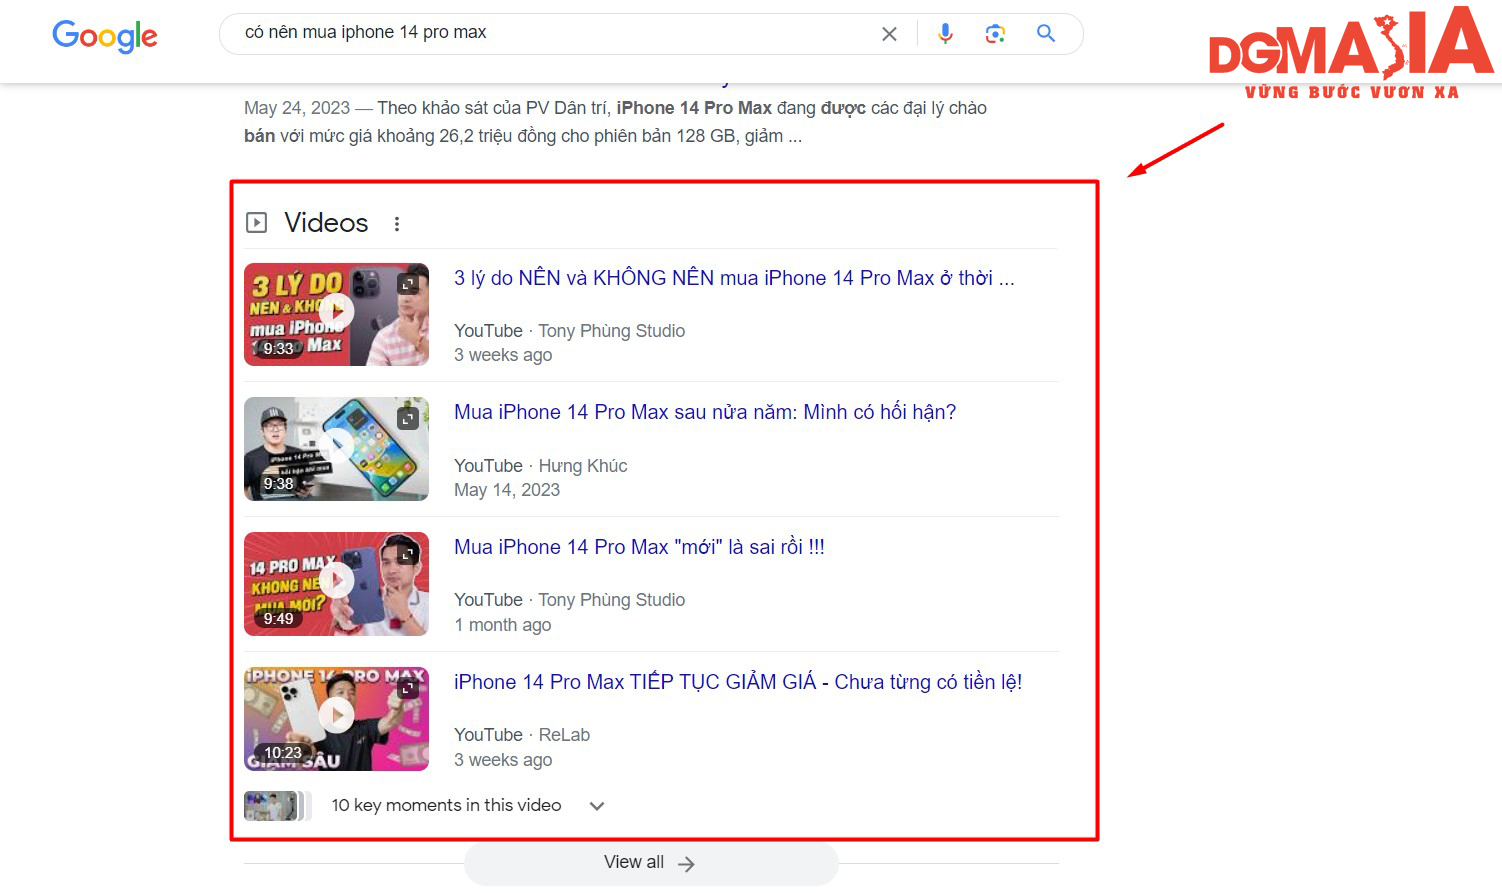Click 'YouTube · Hưng Khúc' source text
Screen dimensions: 1502x893
point(541,466)
